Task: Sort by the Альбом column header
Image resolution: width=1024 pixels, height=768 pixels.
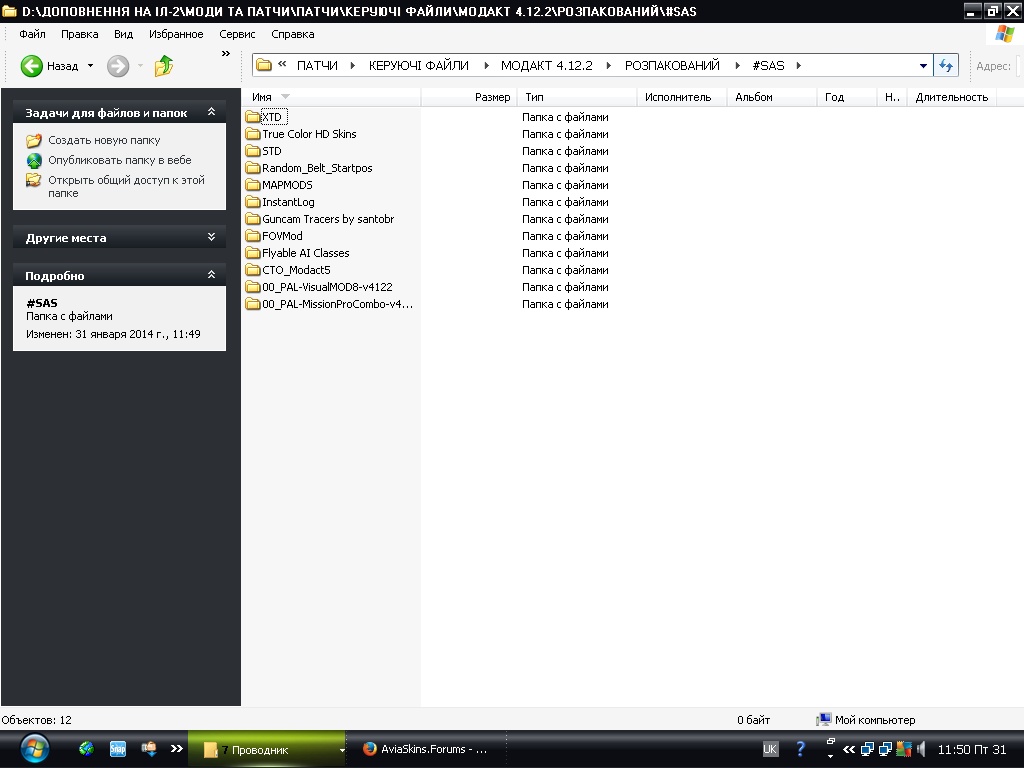Action: coord(772,97)
